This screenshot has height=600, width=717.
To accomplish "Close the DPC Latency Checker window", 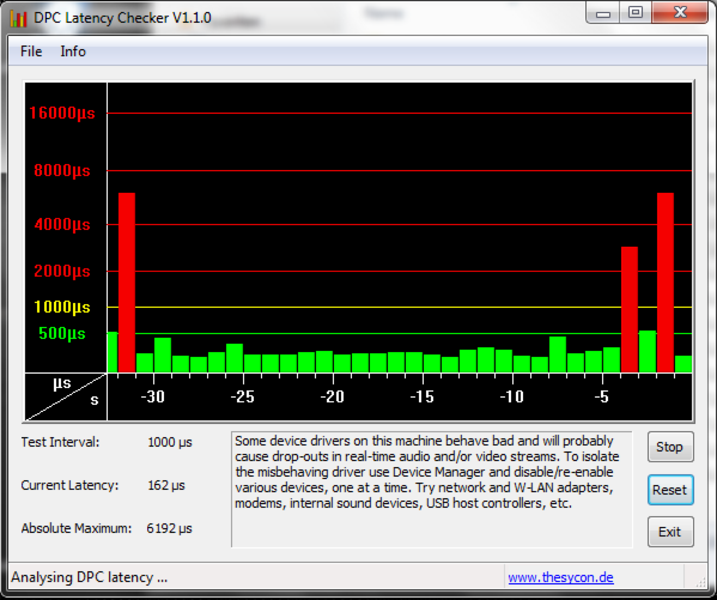I will click(x=680, y=12).
